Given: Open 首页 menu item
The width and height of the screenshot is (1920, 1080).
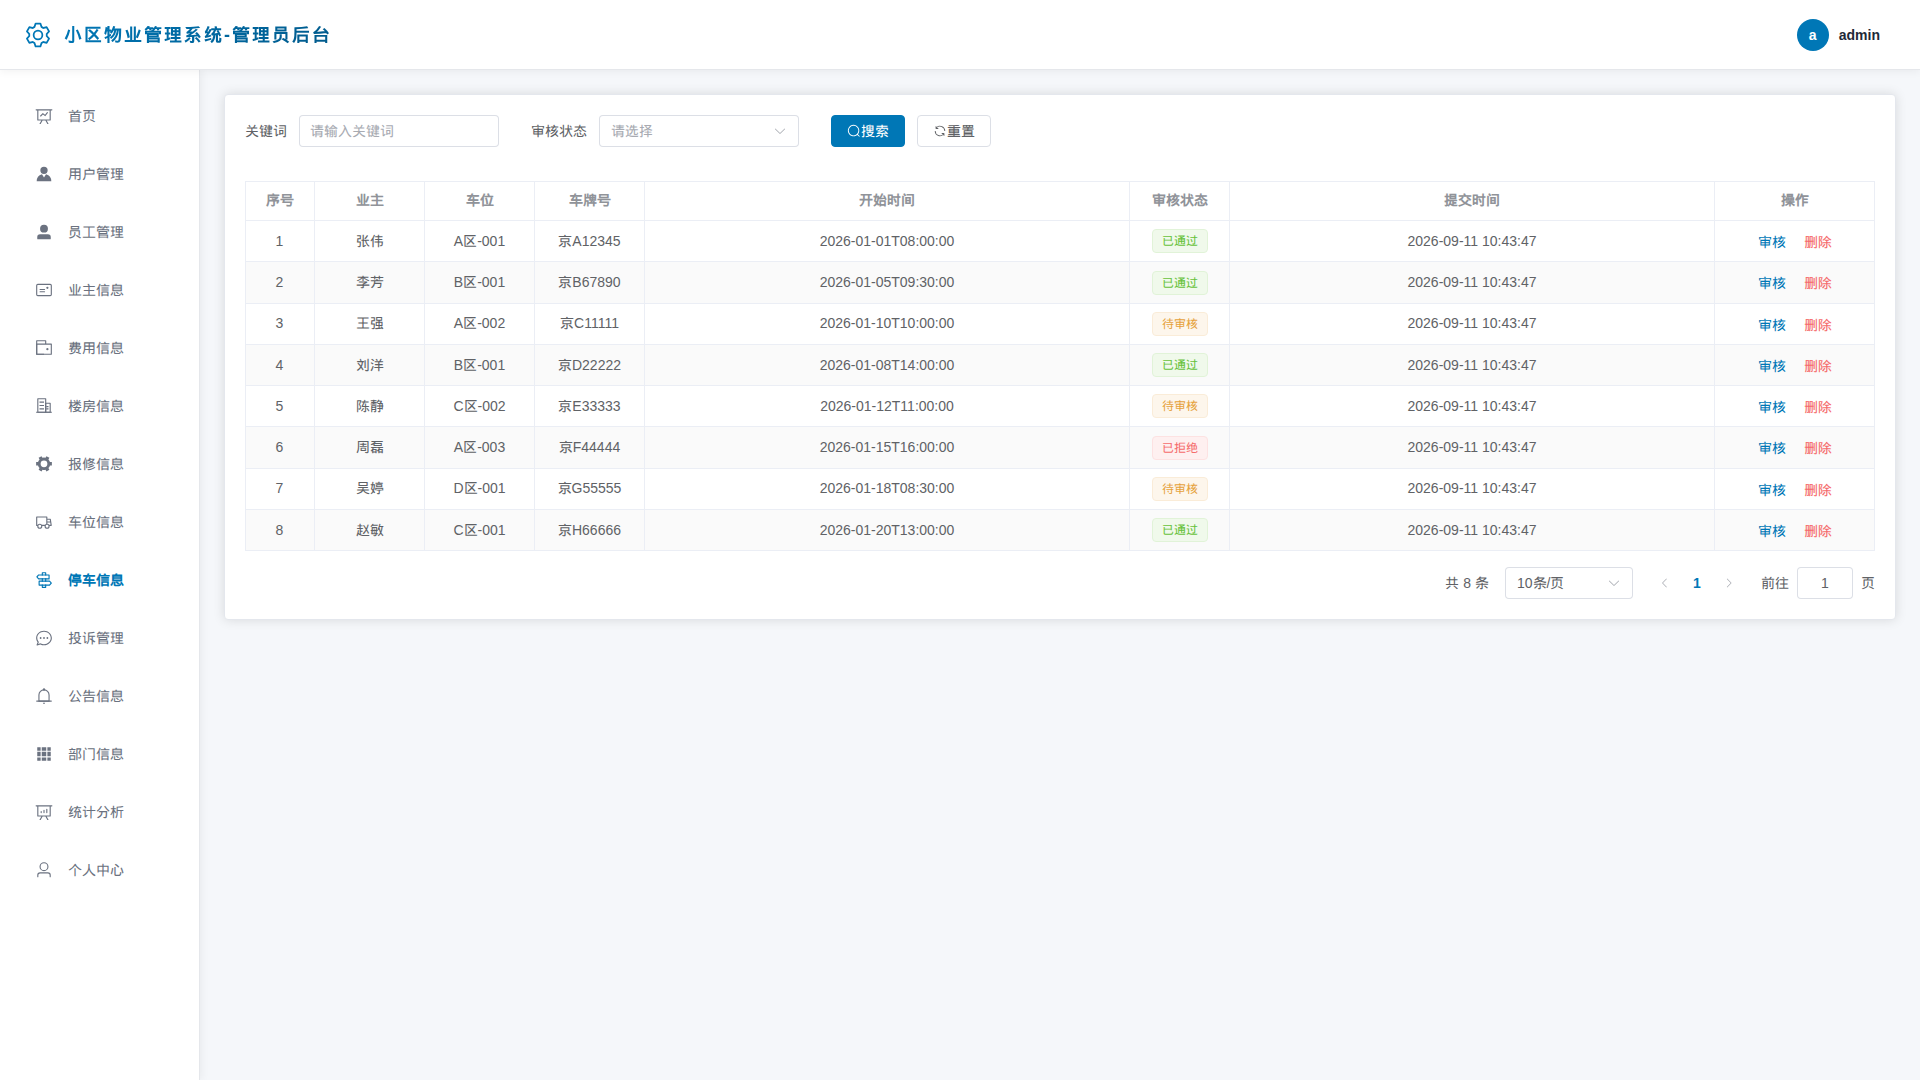Looking at the screenshot, I should pyautogui.click(x=100, y=116).
